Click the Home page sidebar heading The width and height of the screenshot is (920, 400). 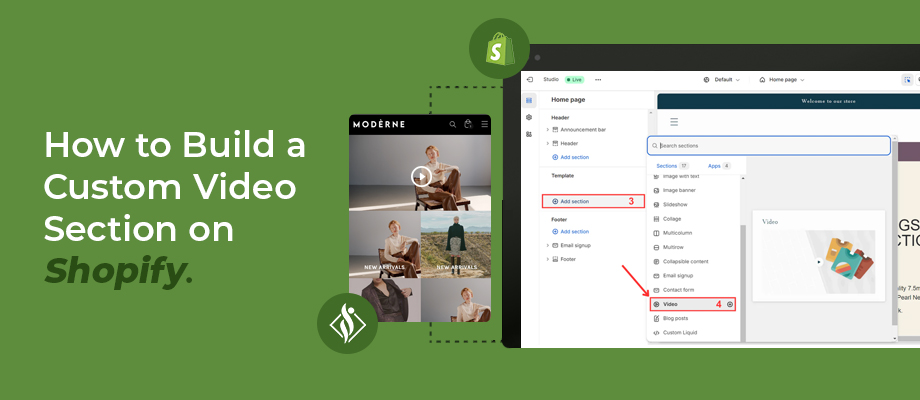[x=568, y=100]
